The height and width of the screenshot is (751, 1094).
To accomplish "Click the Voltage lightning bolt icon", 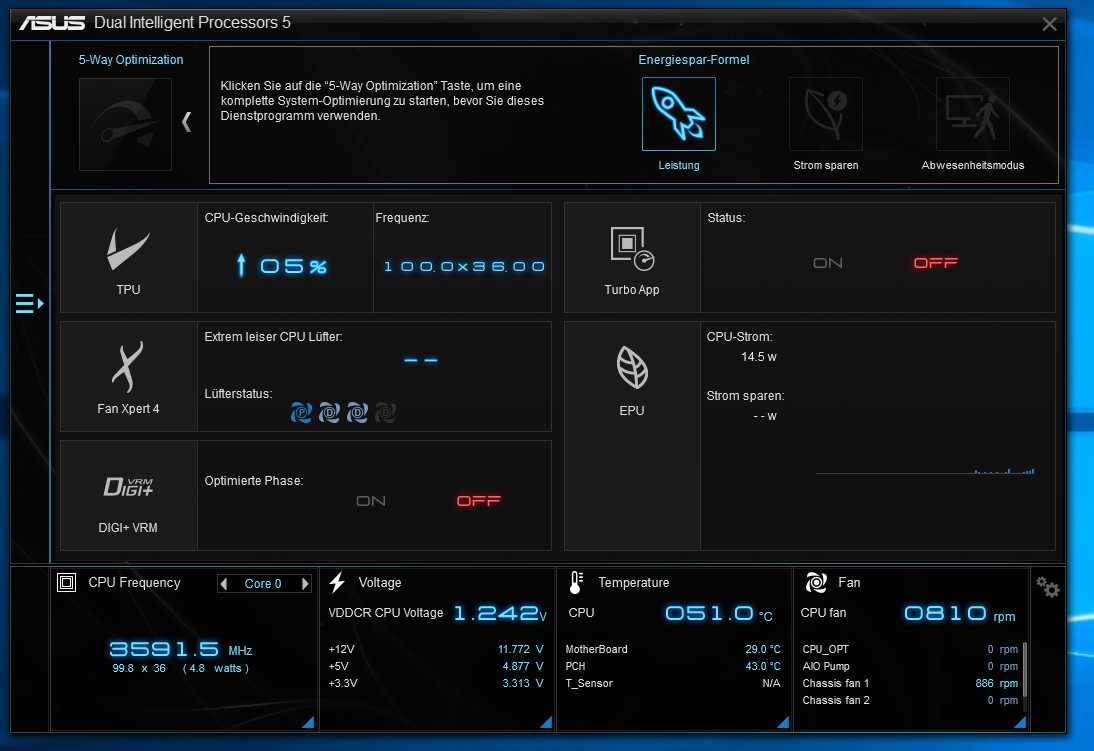I will pyautogui.click(x=337, y=582).
